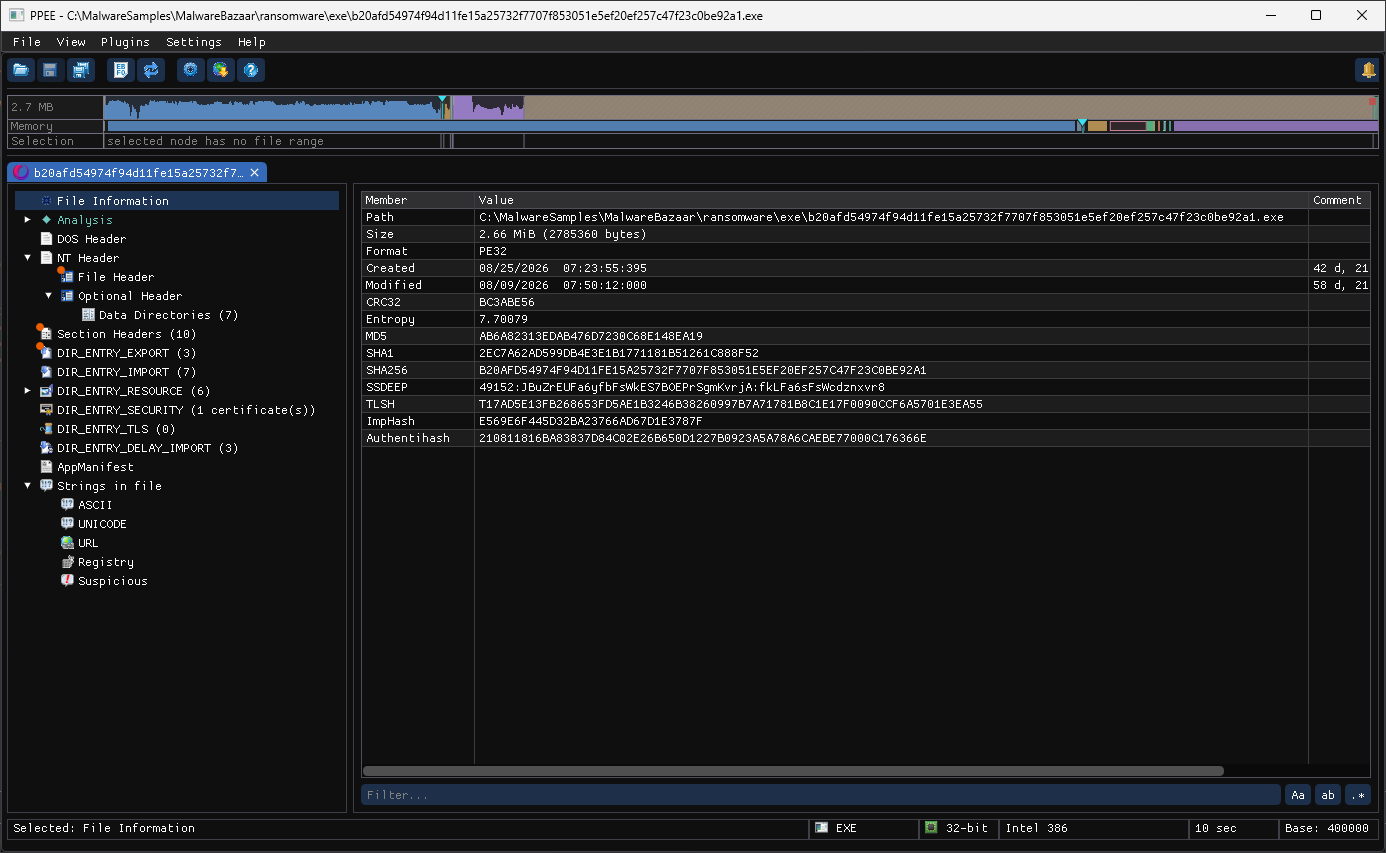Open the Plugins menu

pos(125,42)
